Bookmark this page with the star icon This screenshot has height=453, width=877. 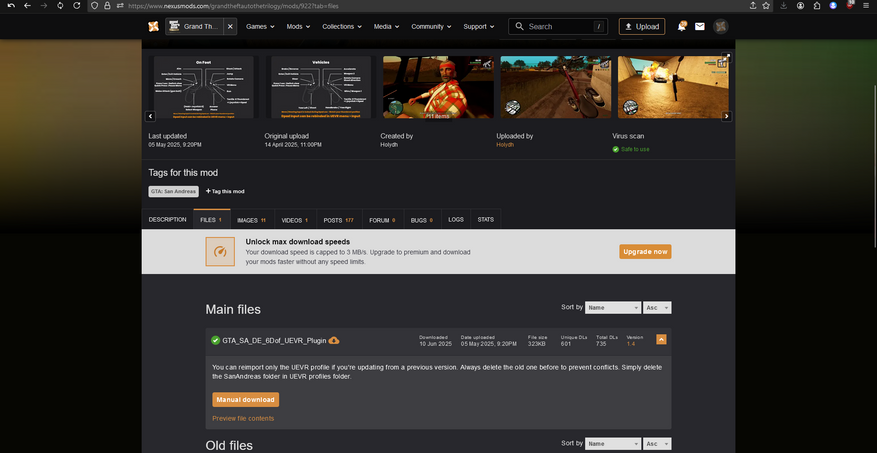click(766, 6)
